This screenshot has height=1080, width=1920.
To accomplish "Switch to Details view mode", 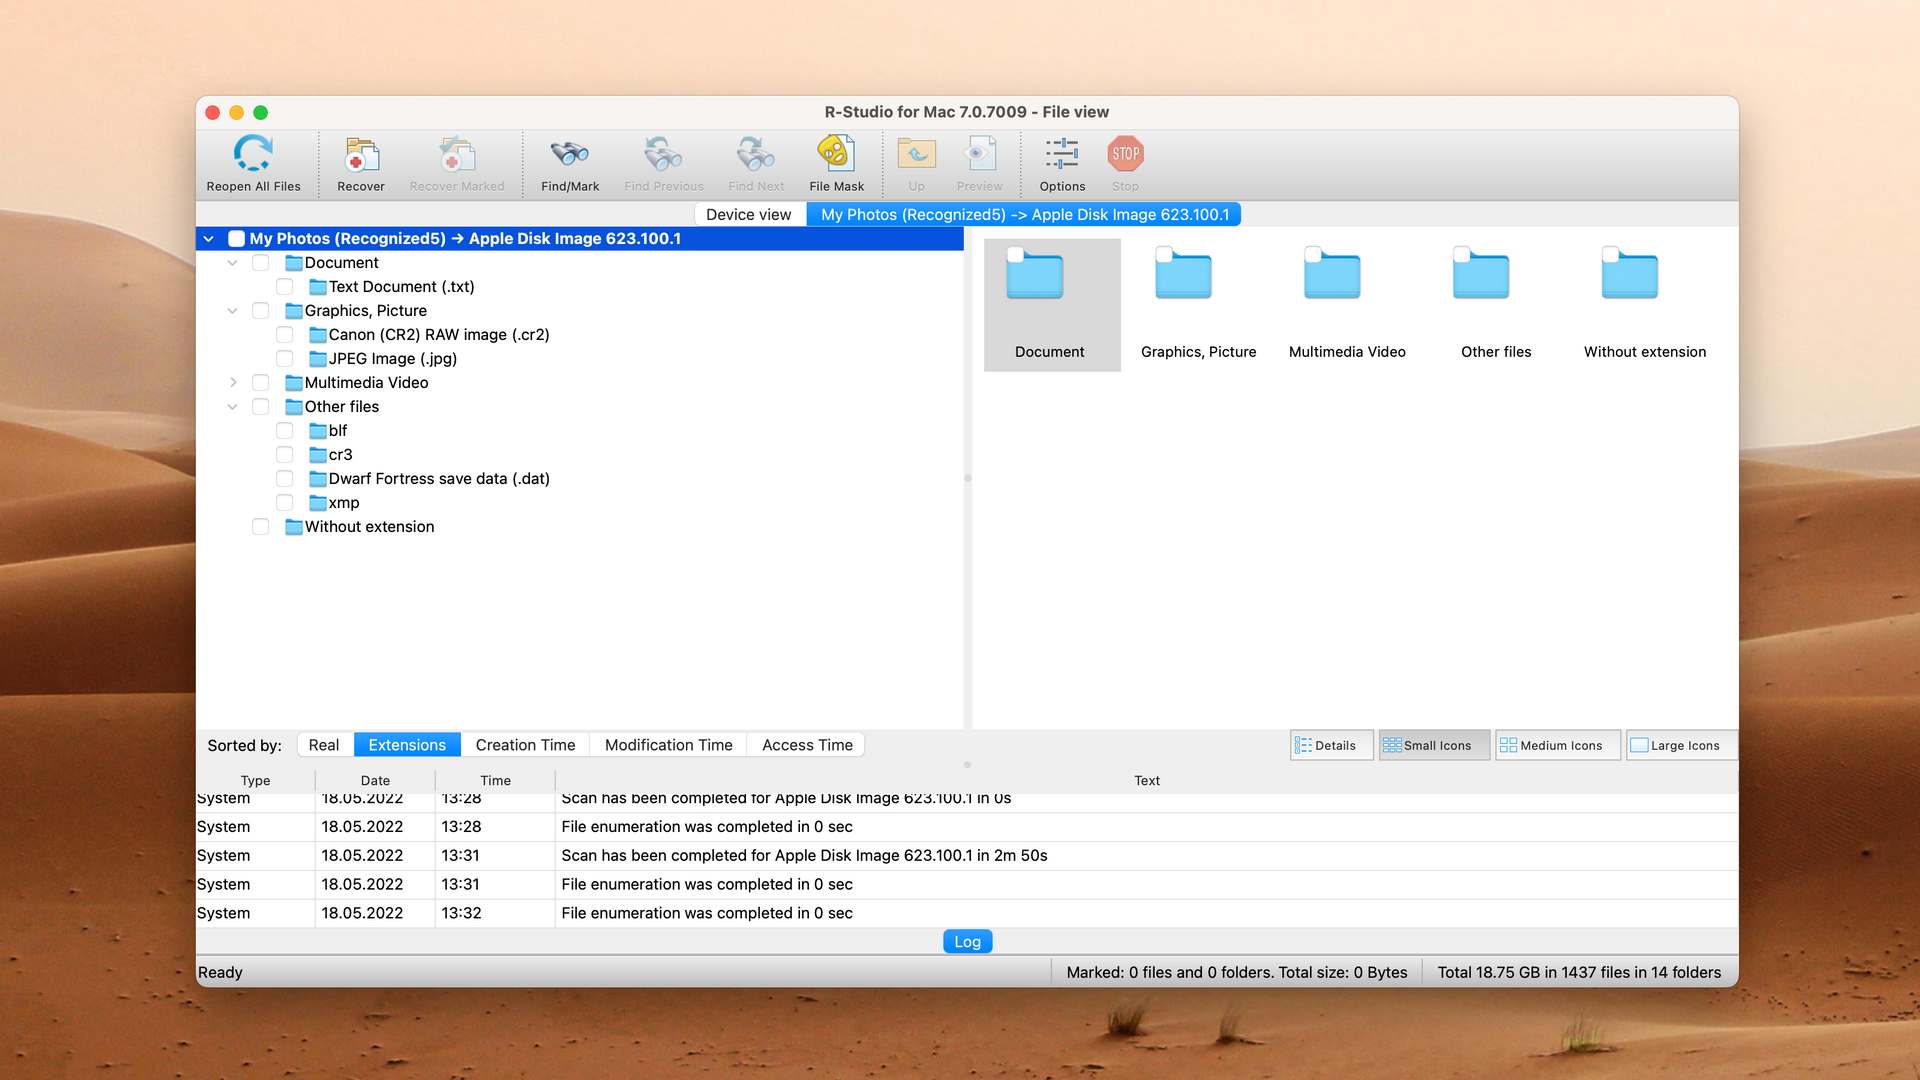I will [1331, 745].
